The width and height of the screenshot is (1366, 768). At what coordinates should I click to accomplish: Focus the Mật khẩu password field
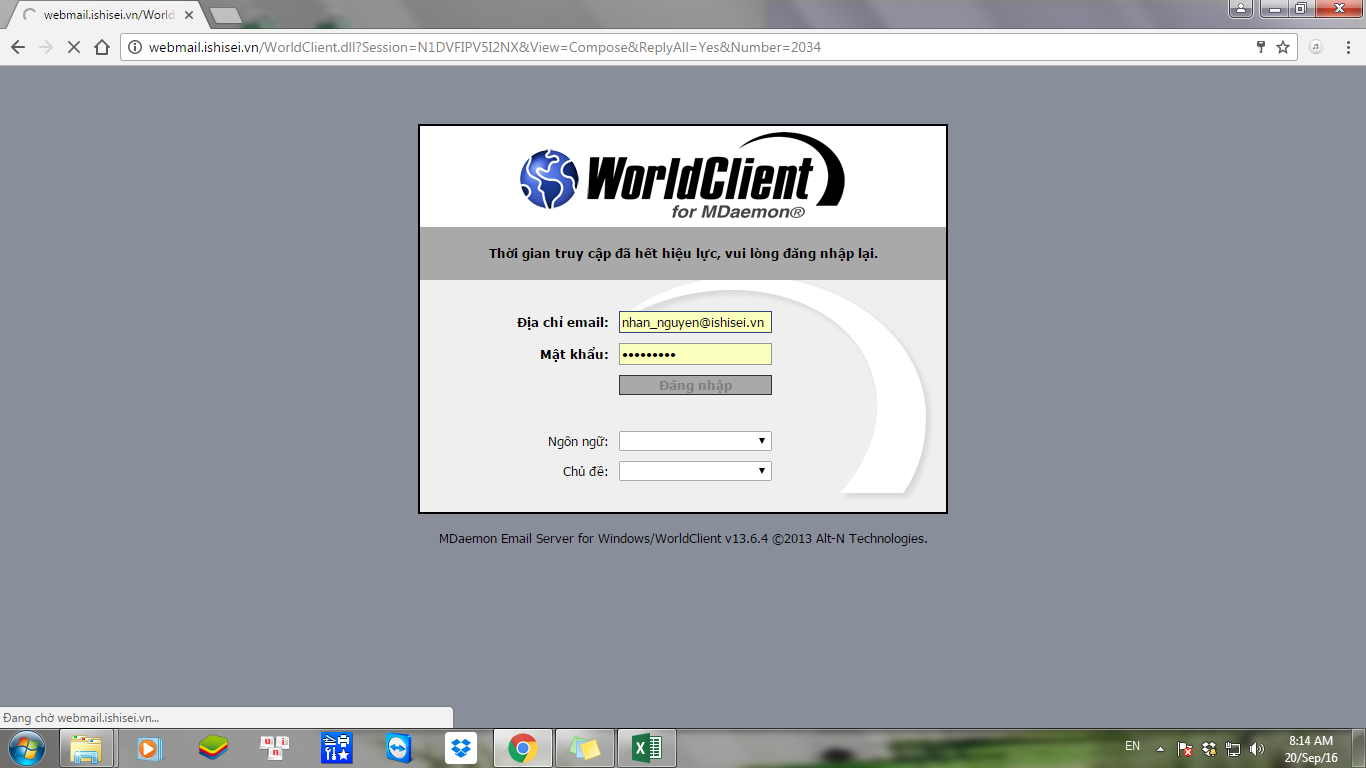pos(695,354)
